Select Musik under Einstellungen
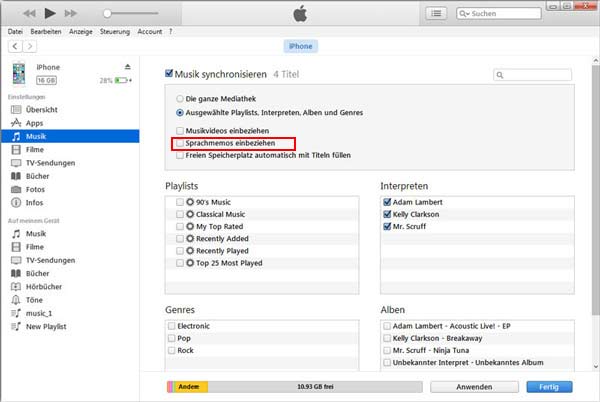The width and height of the screenshot is (600, 402). click(x=70, y=137)
